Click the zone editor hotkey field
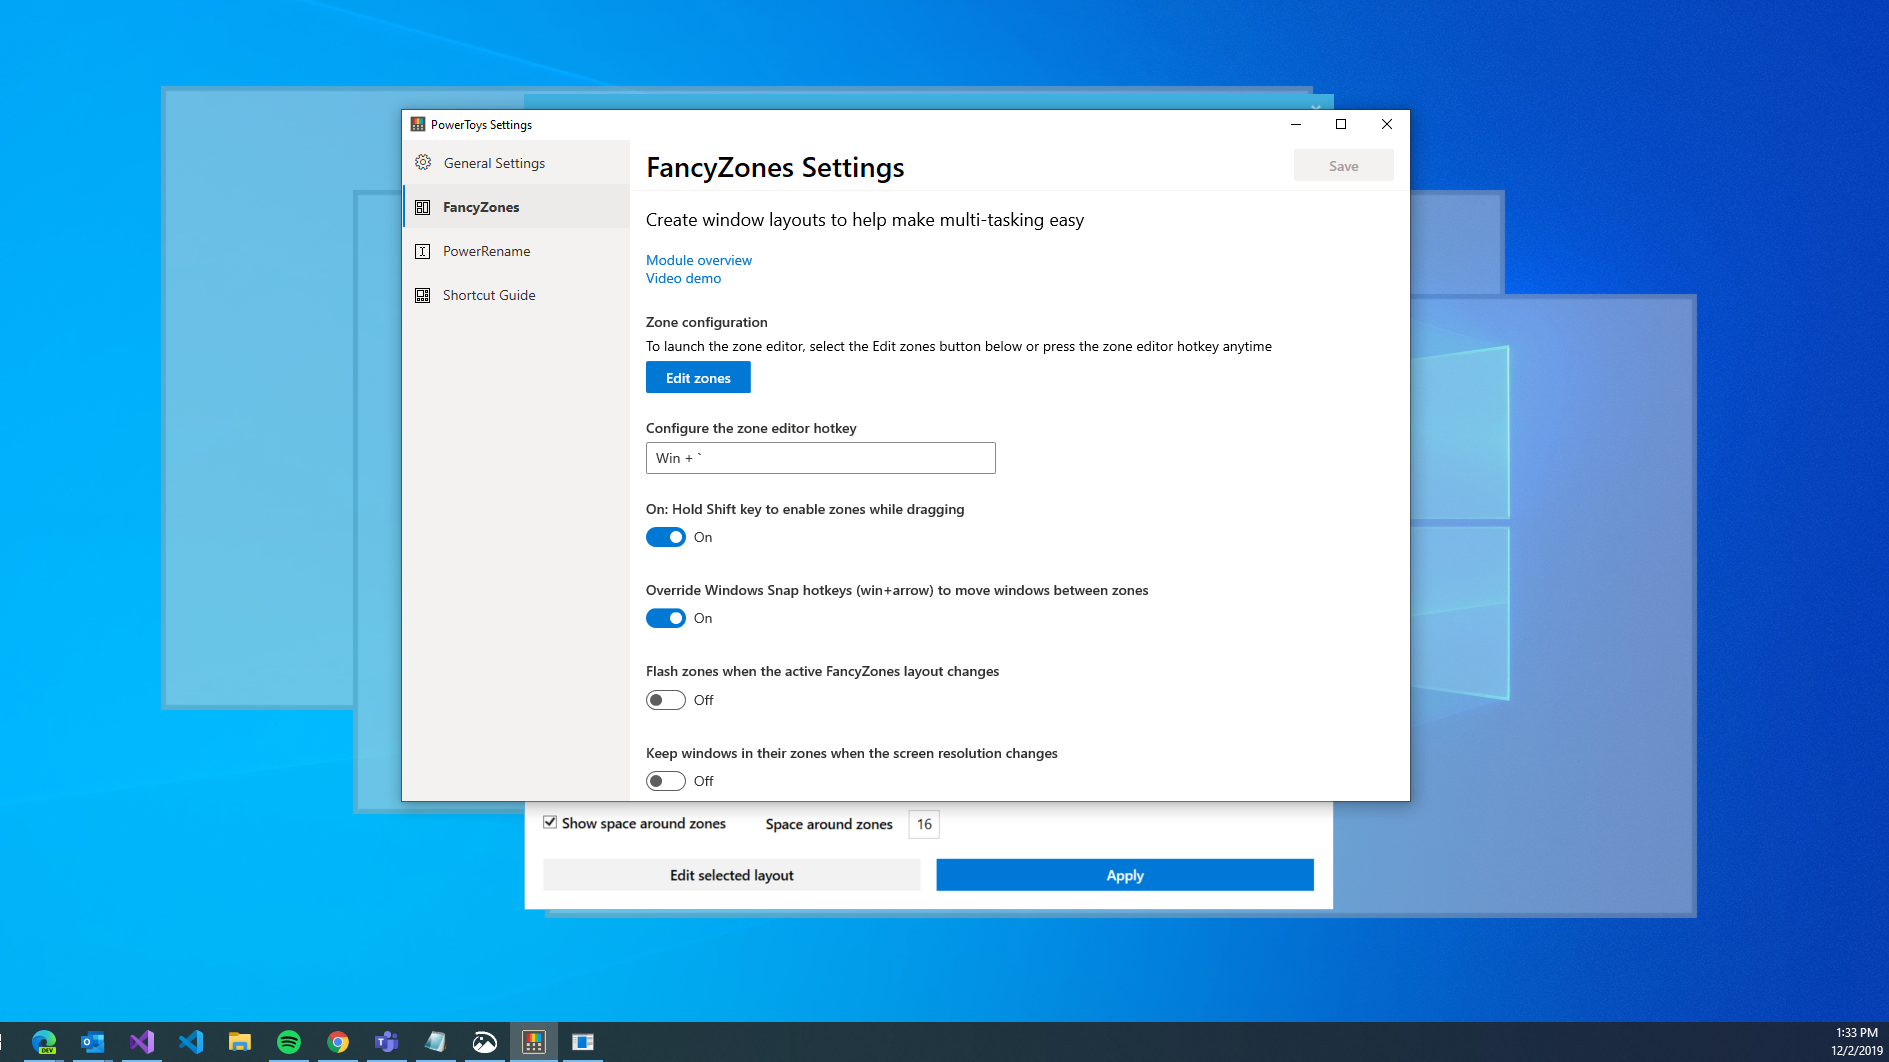The image size is (1889, 1062). [x=820, y=457]
